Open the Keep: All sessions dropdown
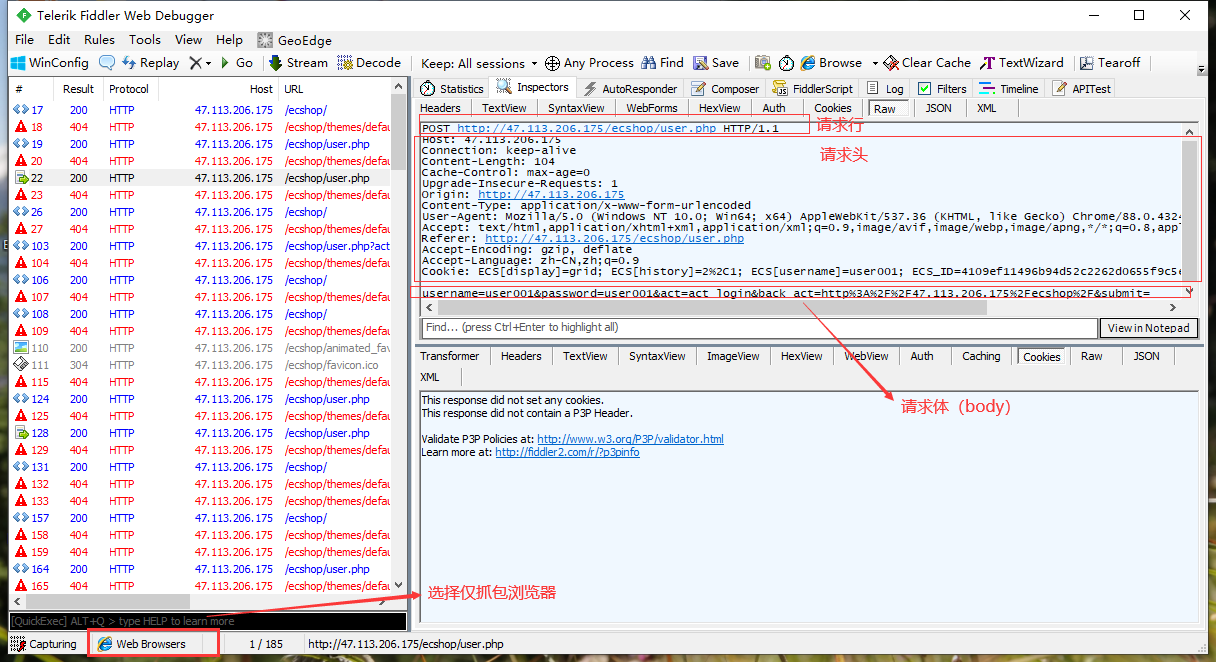The image size is (1216, 662). [x=479, y=63]
